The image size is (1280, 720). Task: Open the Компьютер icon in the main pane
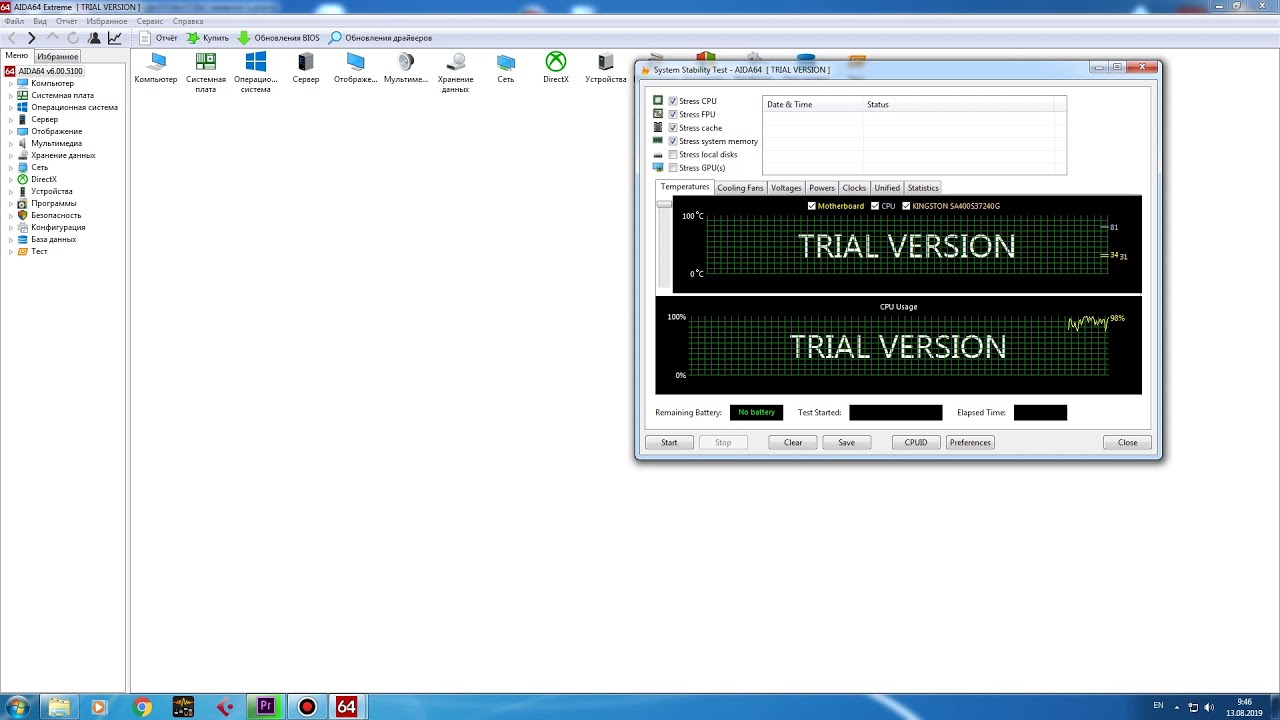(156, 68)
